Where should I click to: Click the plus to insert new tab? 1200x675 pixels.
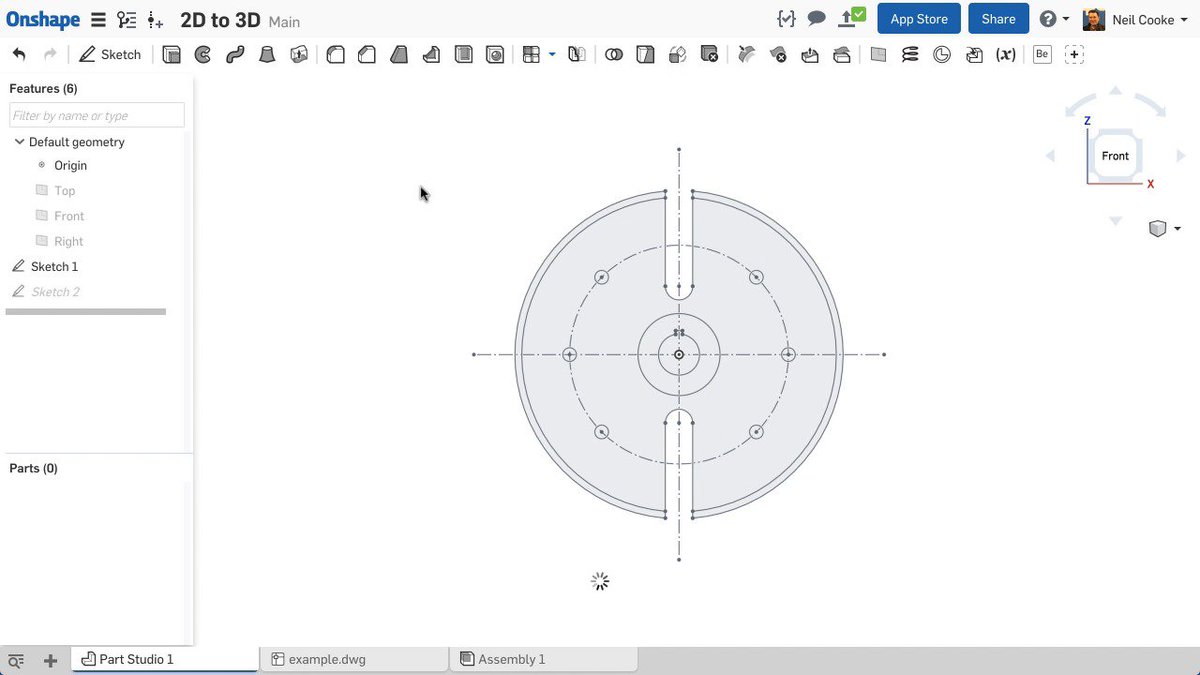(50, 660)
